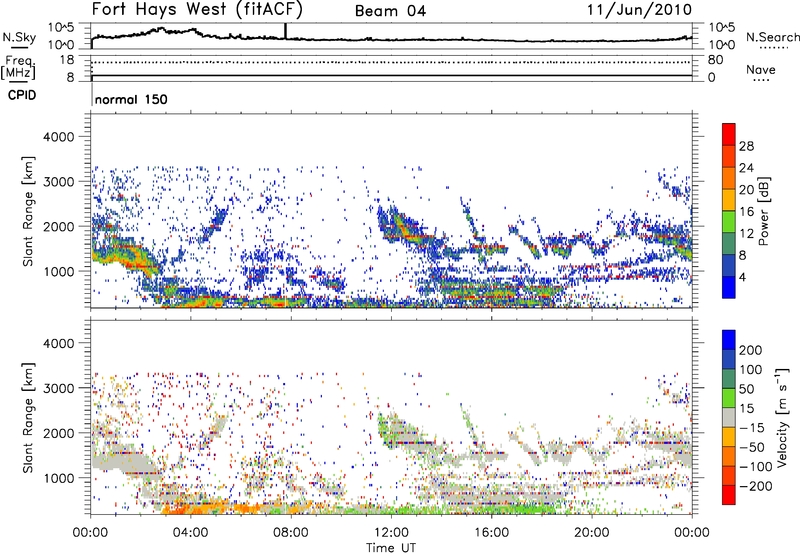Click the 'Time UT' axis title
The width and height of the screenshot is (800, 554).
tap(391, 548)
